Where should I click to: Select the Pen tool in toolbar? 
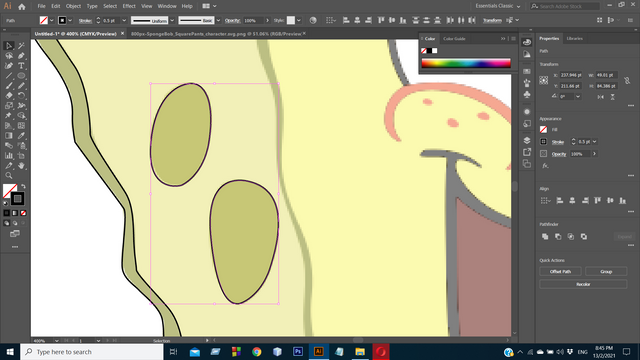21,56
